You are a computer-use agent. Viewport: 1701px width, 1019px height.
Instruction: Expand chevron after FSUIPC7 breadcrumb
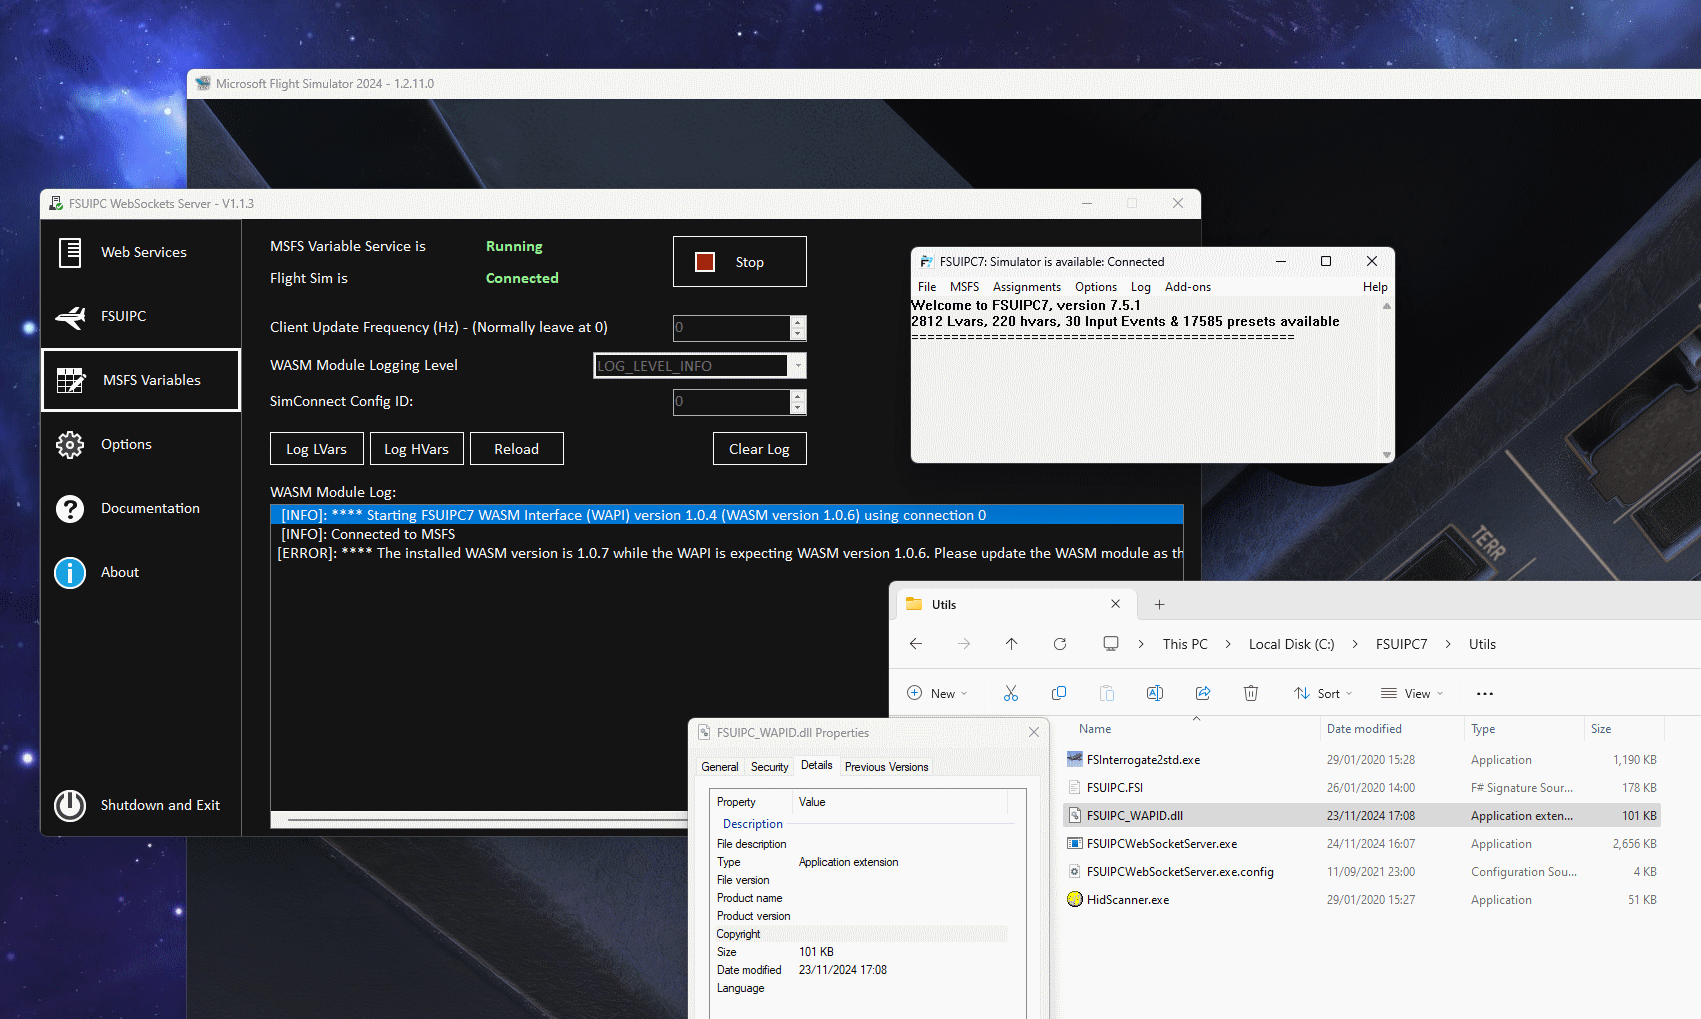click(x=1448, y=644)
